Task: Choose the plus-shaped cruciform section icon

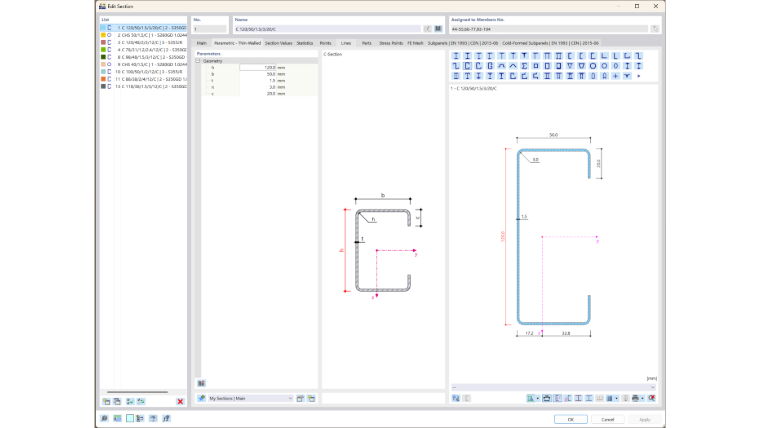Action: coord(616,76)
